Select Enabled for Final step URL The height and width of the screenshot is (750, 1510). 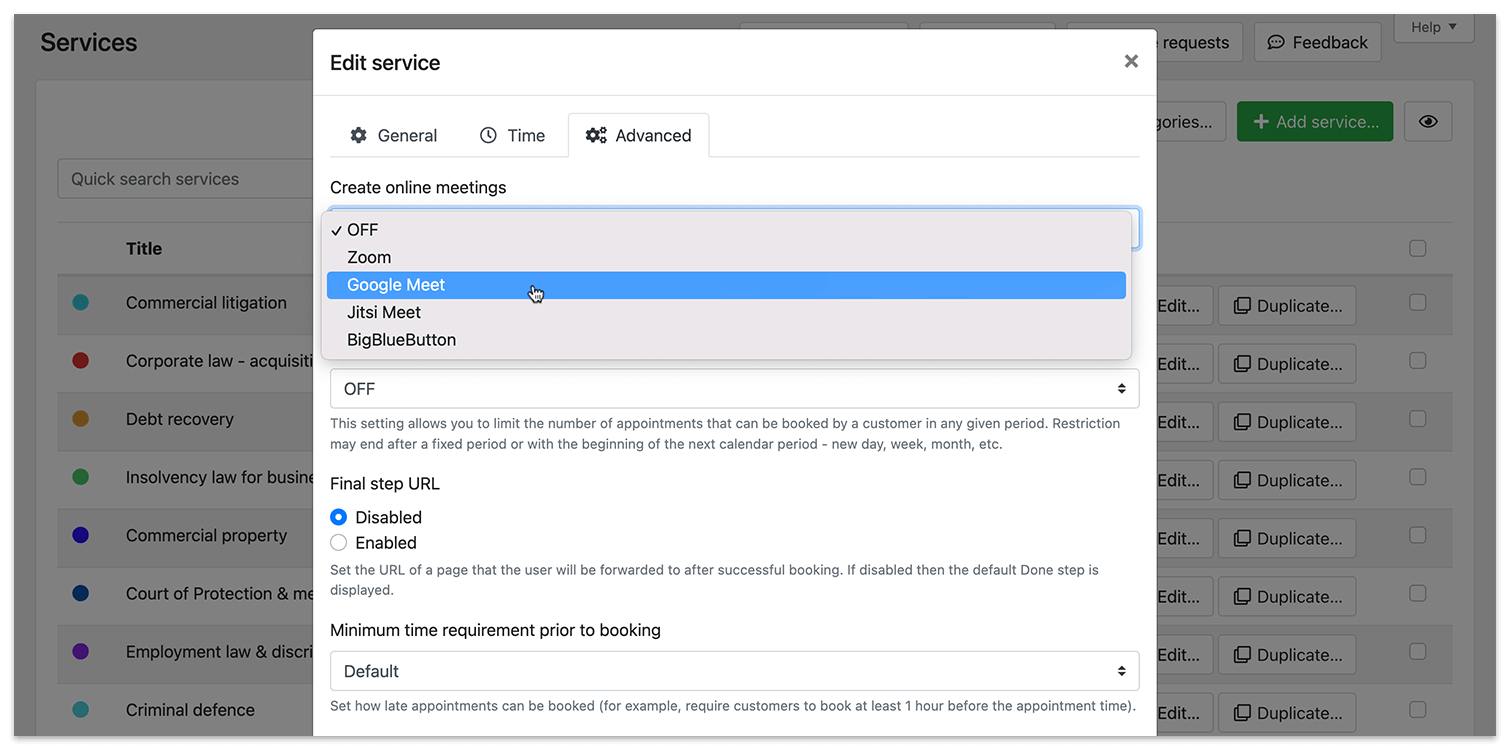click(339, 543)
